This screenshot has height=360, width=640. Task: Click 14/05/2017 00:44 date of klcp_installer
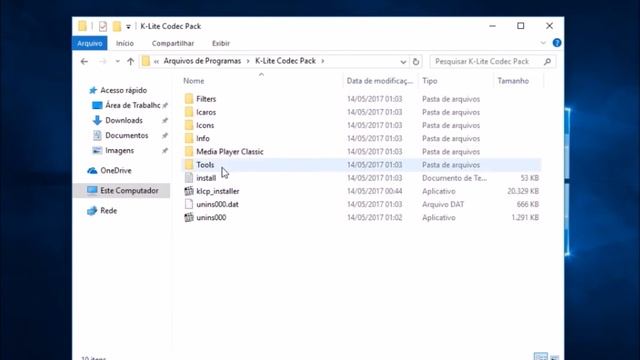pos(375,191)
